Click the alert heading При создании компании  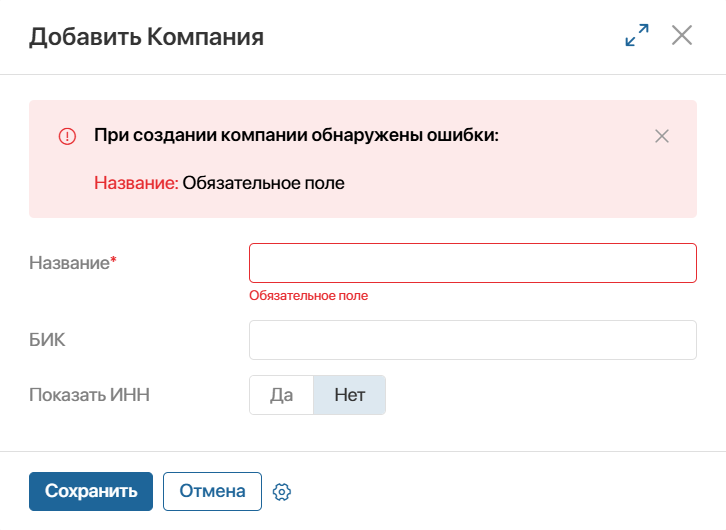[x=296, y=135]
